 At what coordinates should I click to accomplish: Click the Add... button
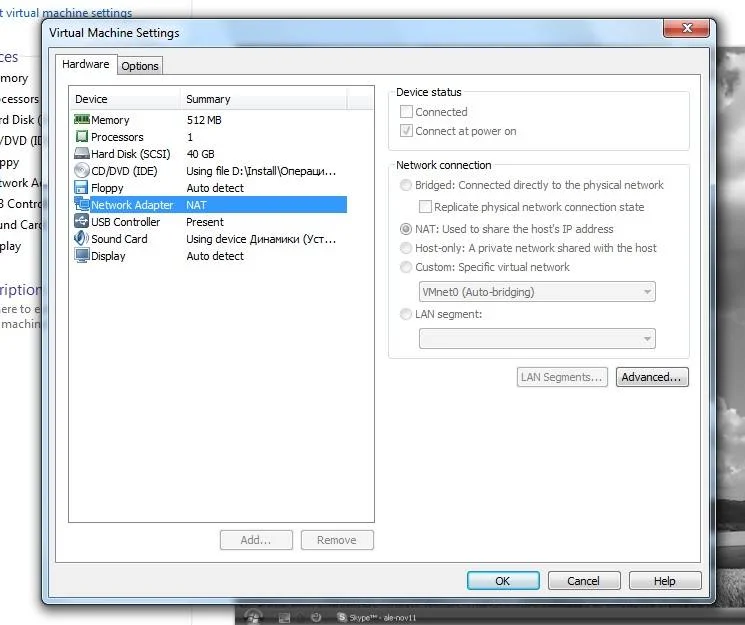[x=256, y=540]
